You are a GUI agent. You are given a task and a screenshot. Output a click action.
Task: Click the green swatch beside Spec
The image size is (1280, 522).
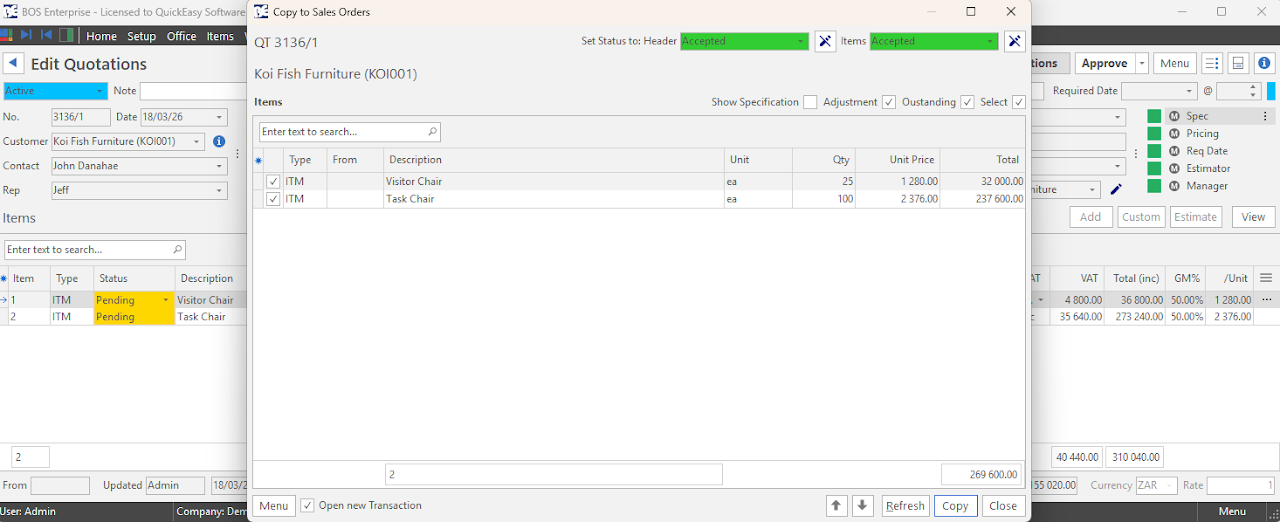[x=1154, y=117]
